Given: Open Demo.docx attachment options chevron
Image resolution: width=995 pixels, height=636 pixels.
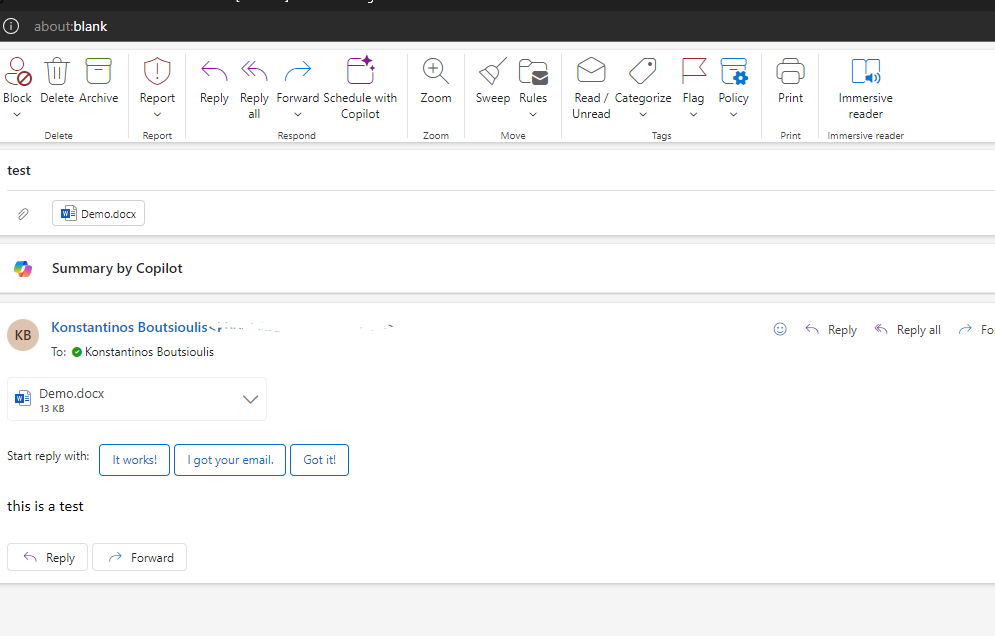Looking at the screenshot, I should [251, 399].
